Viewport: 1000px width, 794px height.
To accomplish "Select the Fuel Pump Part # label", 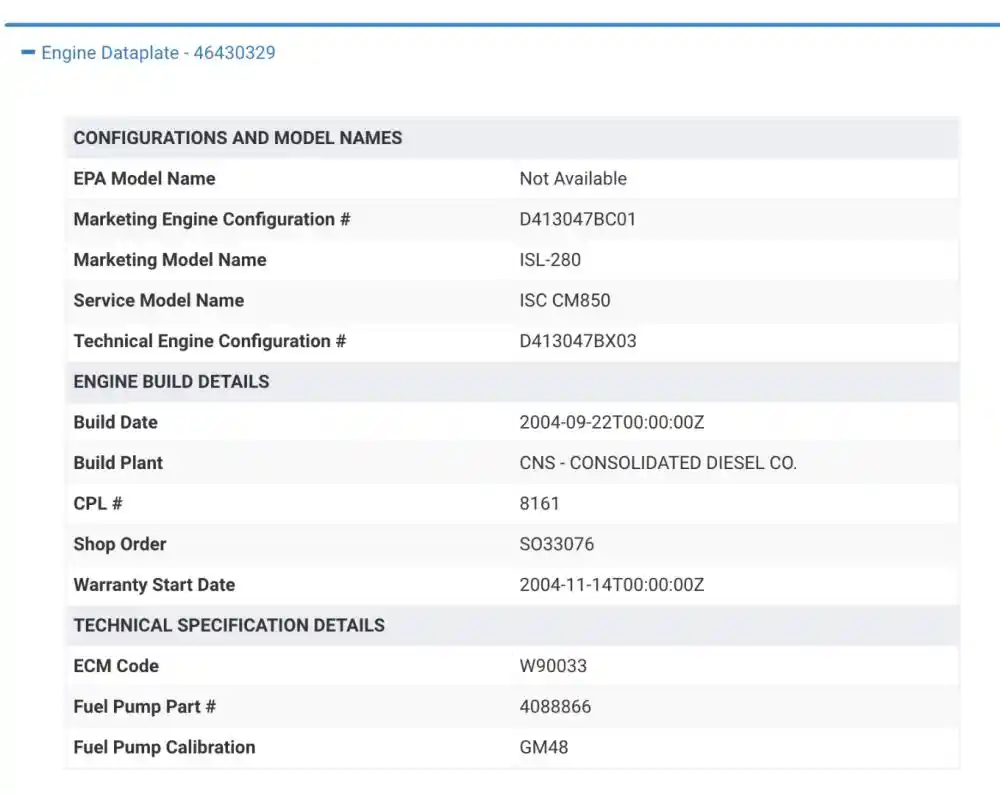I will pyautogui.click(x=145, y=707).
